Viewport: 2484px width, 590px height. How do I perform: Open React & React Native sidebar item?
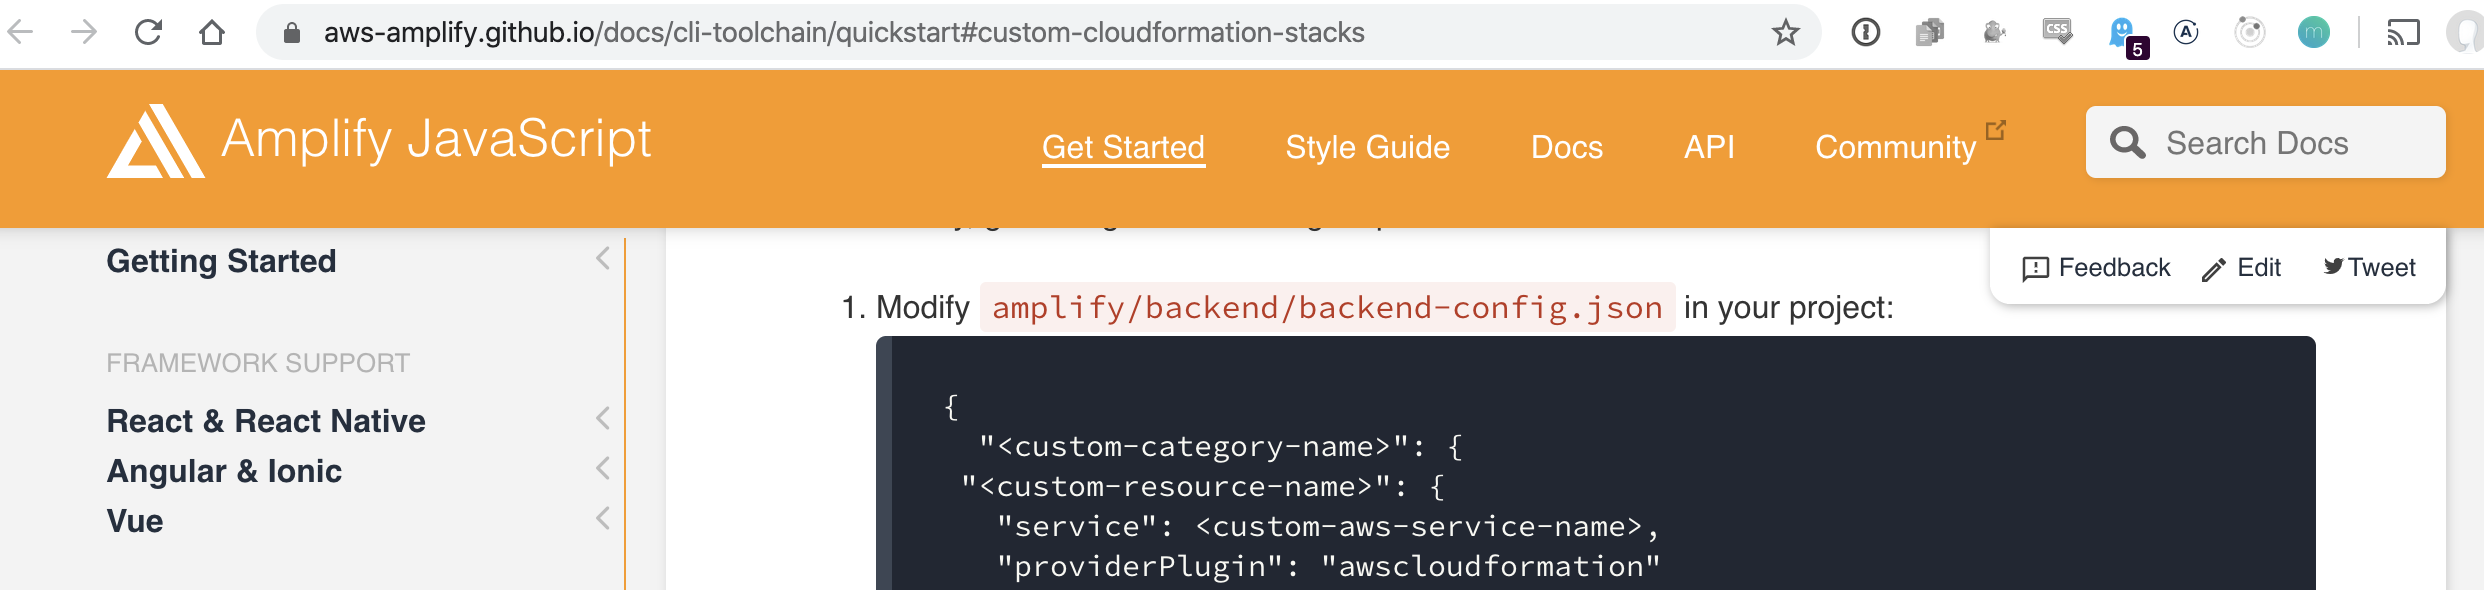coord(266,421)
